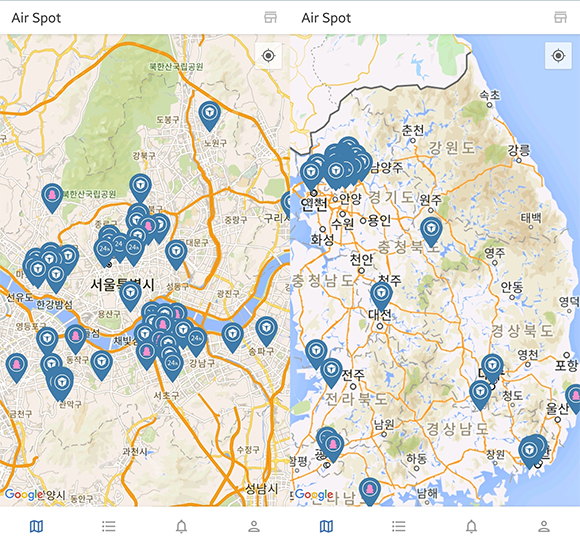Open profile icon in right bottom bar
The image size is (580, 546).
(x=544, y=526)
